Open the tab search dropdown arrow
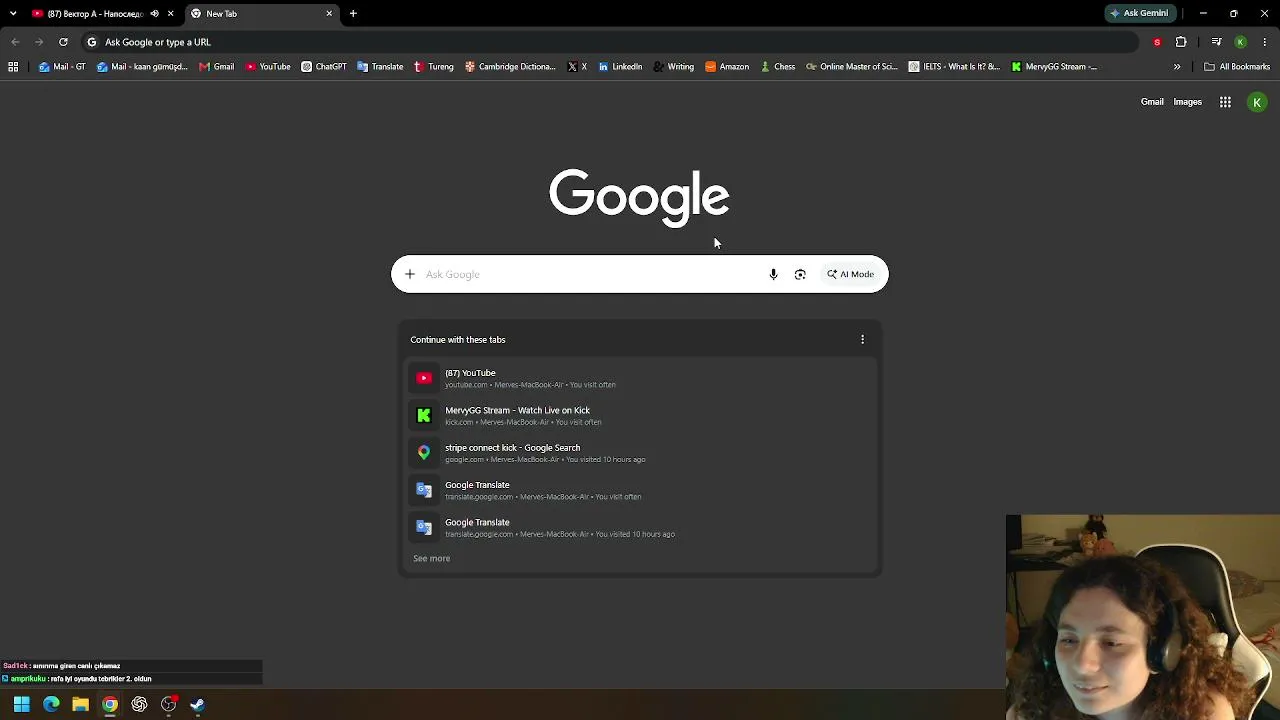1280x720 pixels. click(x=13, y=14)
